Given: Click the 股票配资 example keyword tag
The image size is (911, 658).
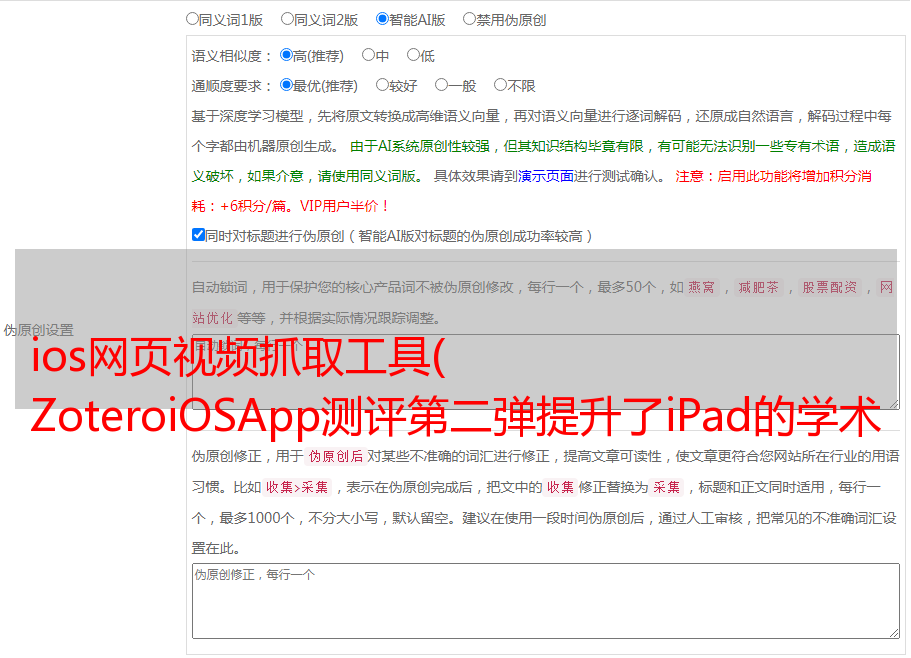Looking at the screenshot, I should (x=830, y=287).
